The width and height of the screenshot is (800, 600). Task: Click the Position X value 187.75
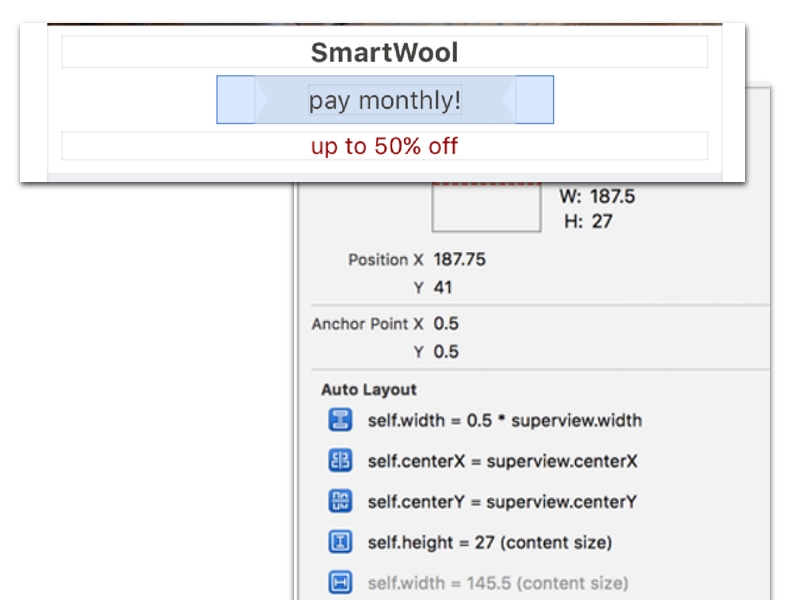(459, 259)
